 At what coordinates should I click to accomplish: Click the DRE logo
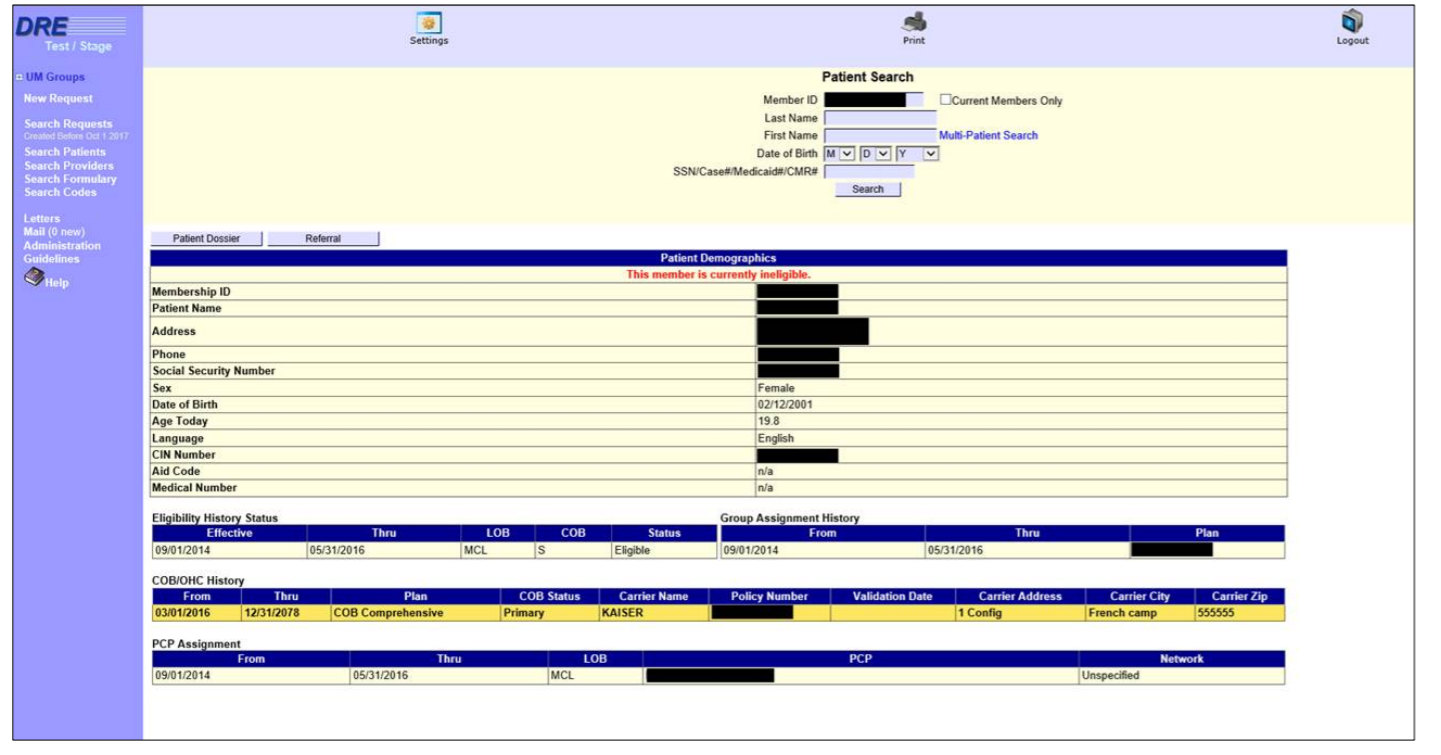[x=70, y=25]
